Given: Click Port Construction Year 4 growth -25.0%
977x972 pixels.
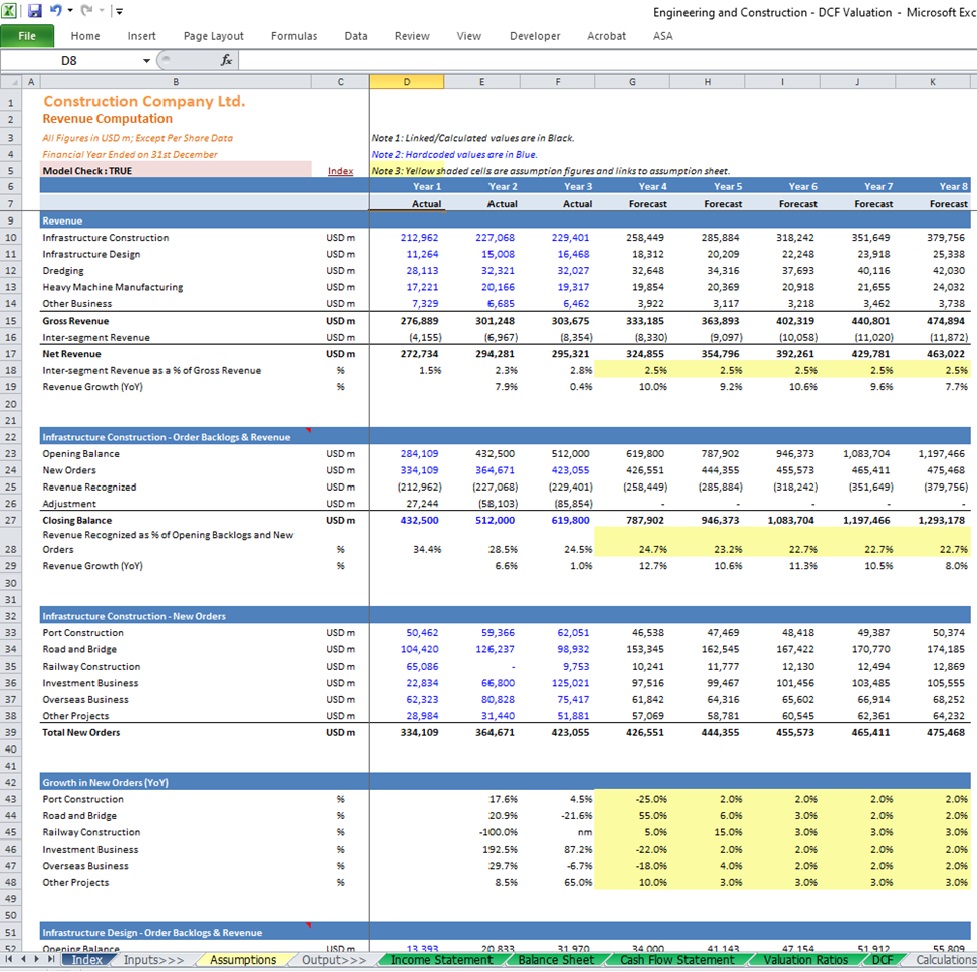Looking at the screenshot, I should click(651, 799).
